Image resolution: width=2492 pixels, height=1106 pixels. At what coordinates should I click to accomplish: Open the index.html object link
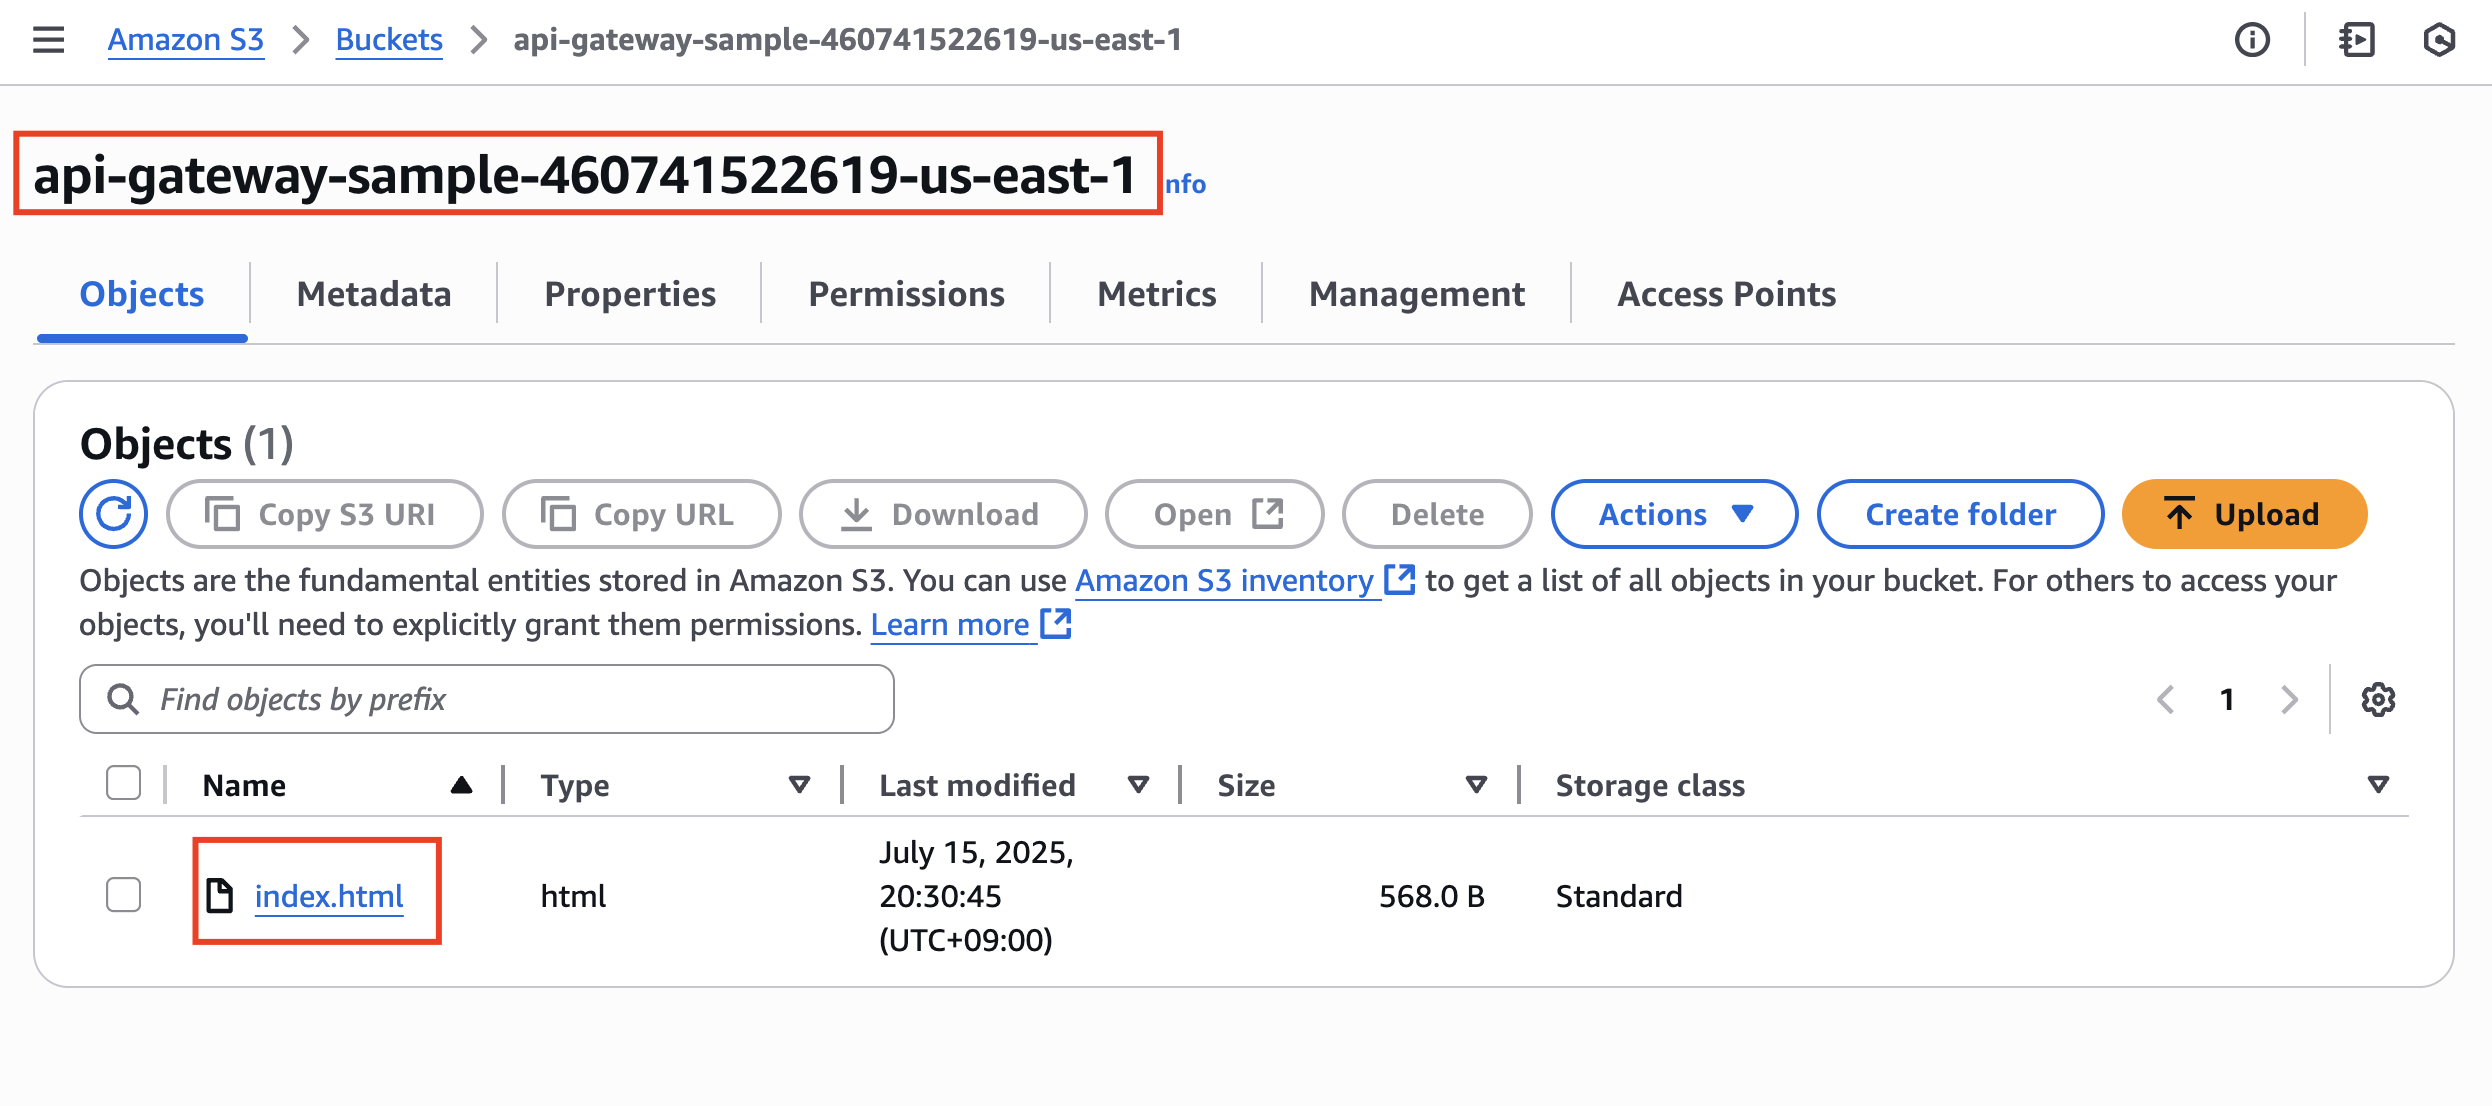click(329, 896)
